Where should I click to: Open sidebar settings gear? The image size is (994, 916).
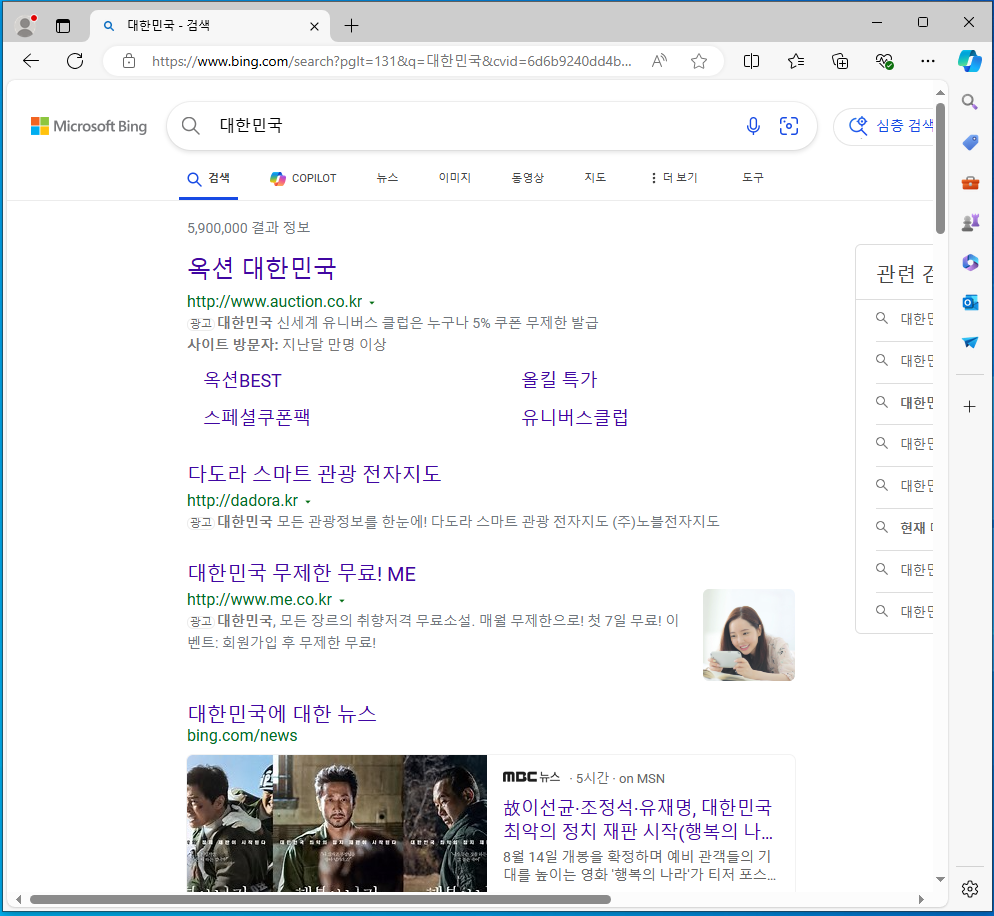tap(969, 889)
